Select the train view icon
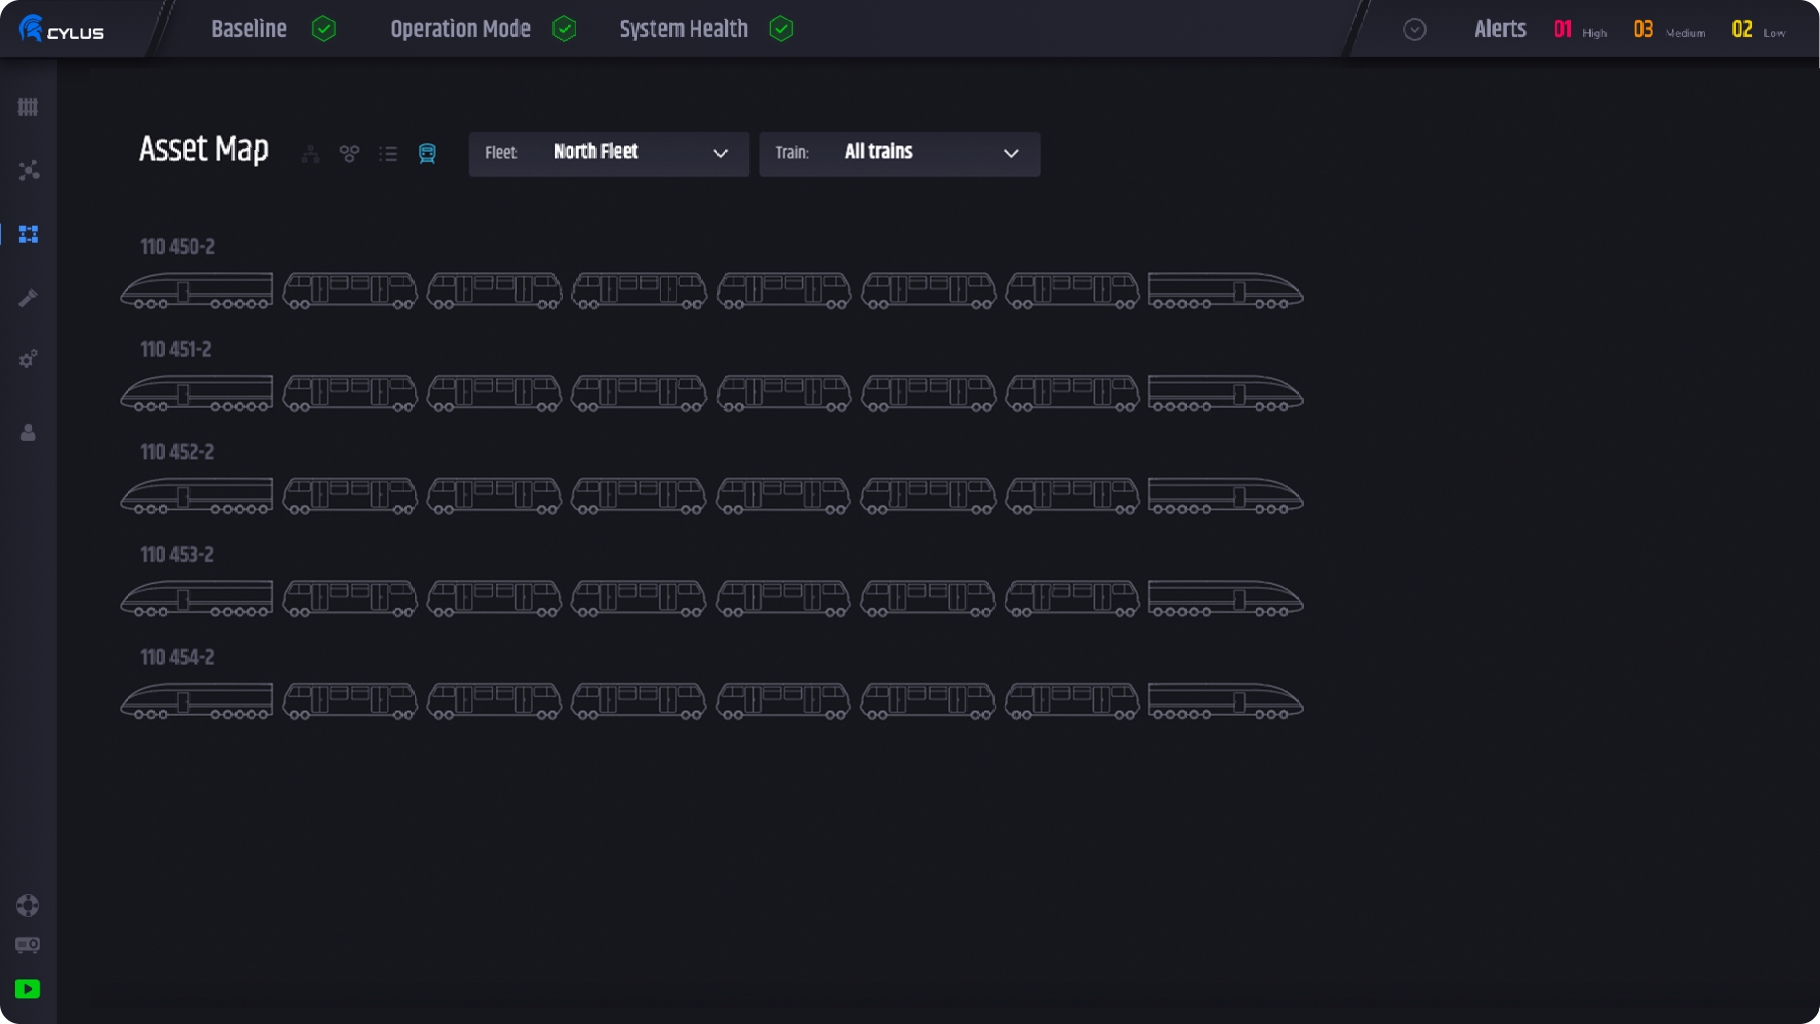 point(427,154)
